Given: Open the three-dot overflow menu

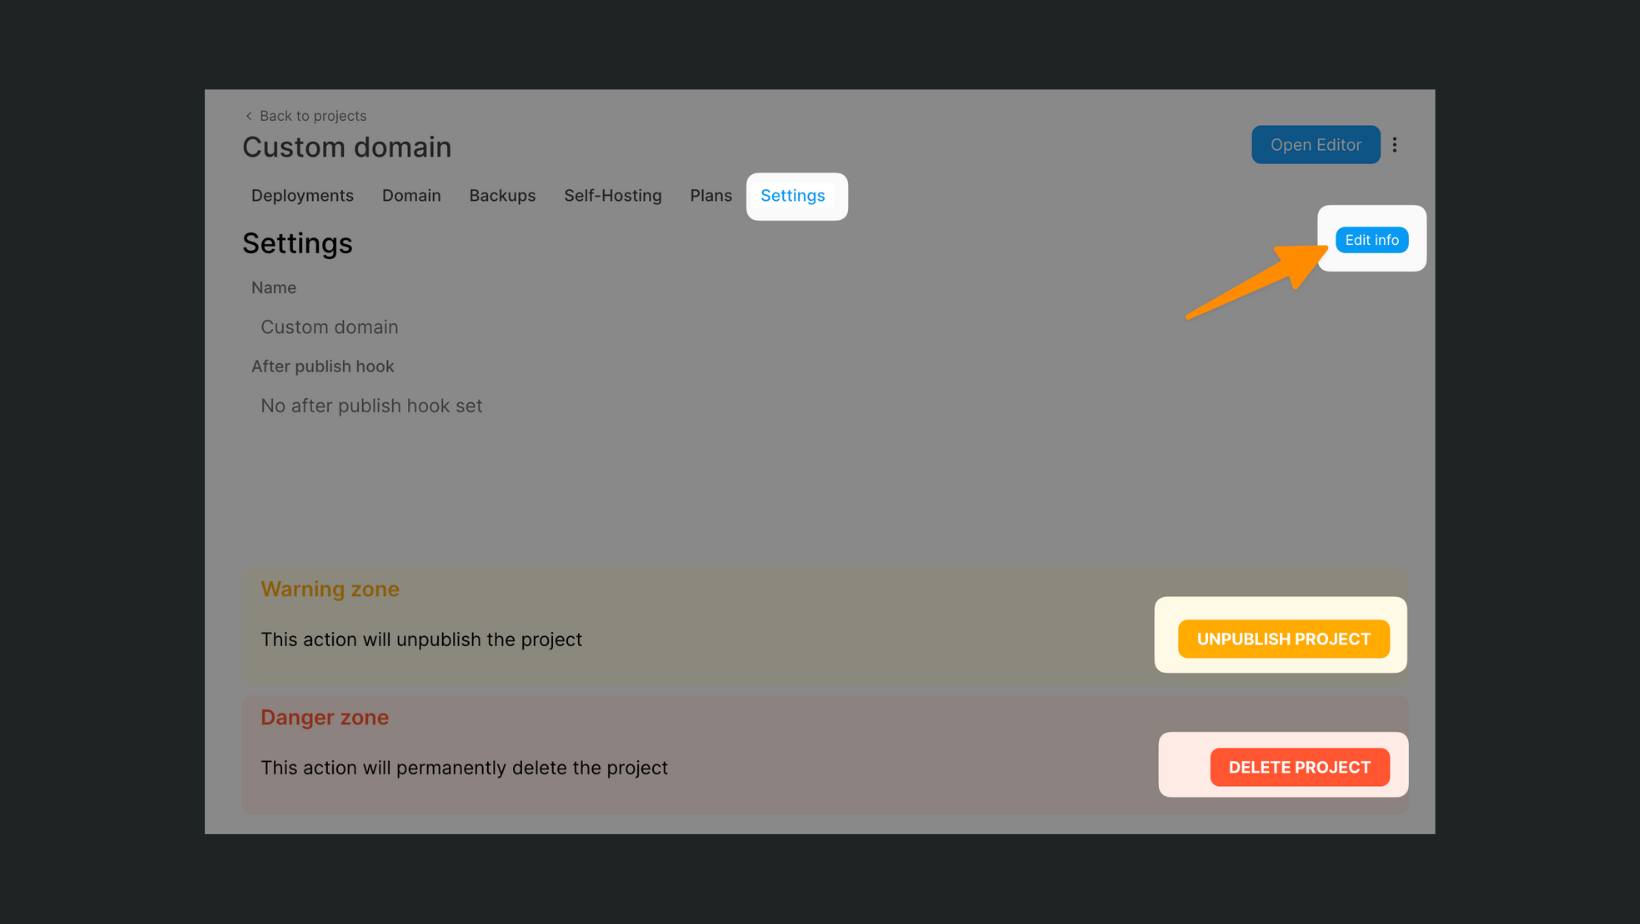Looking at the screenshot, I should point(1395,144).
